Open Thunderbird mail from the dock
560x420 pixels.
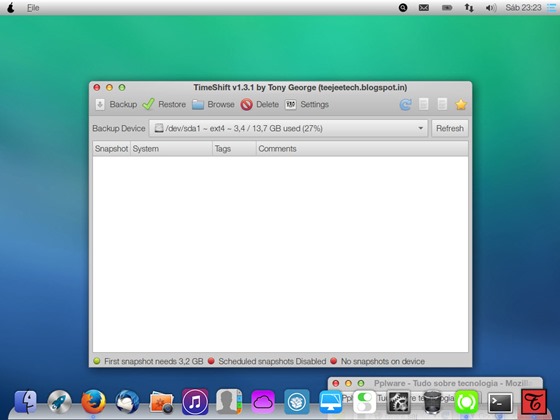click(x=127, y=401)
